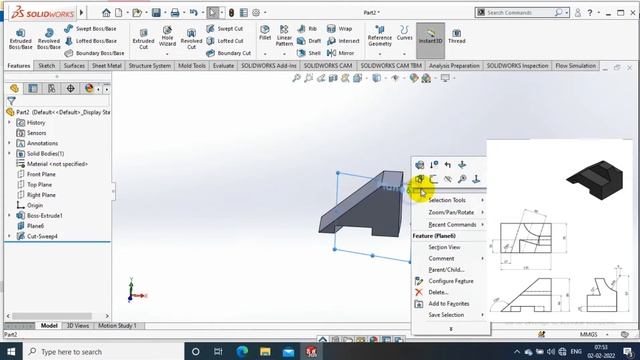Open the Hole Wizard tool
640x360 pixels.
[167, 36]
